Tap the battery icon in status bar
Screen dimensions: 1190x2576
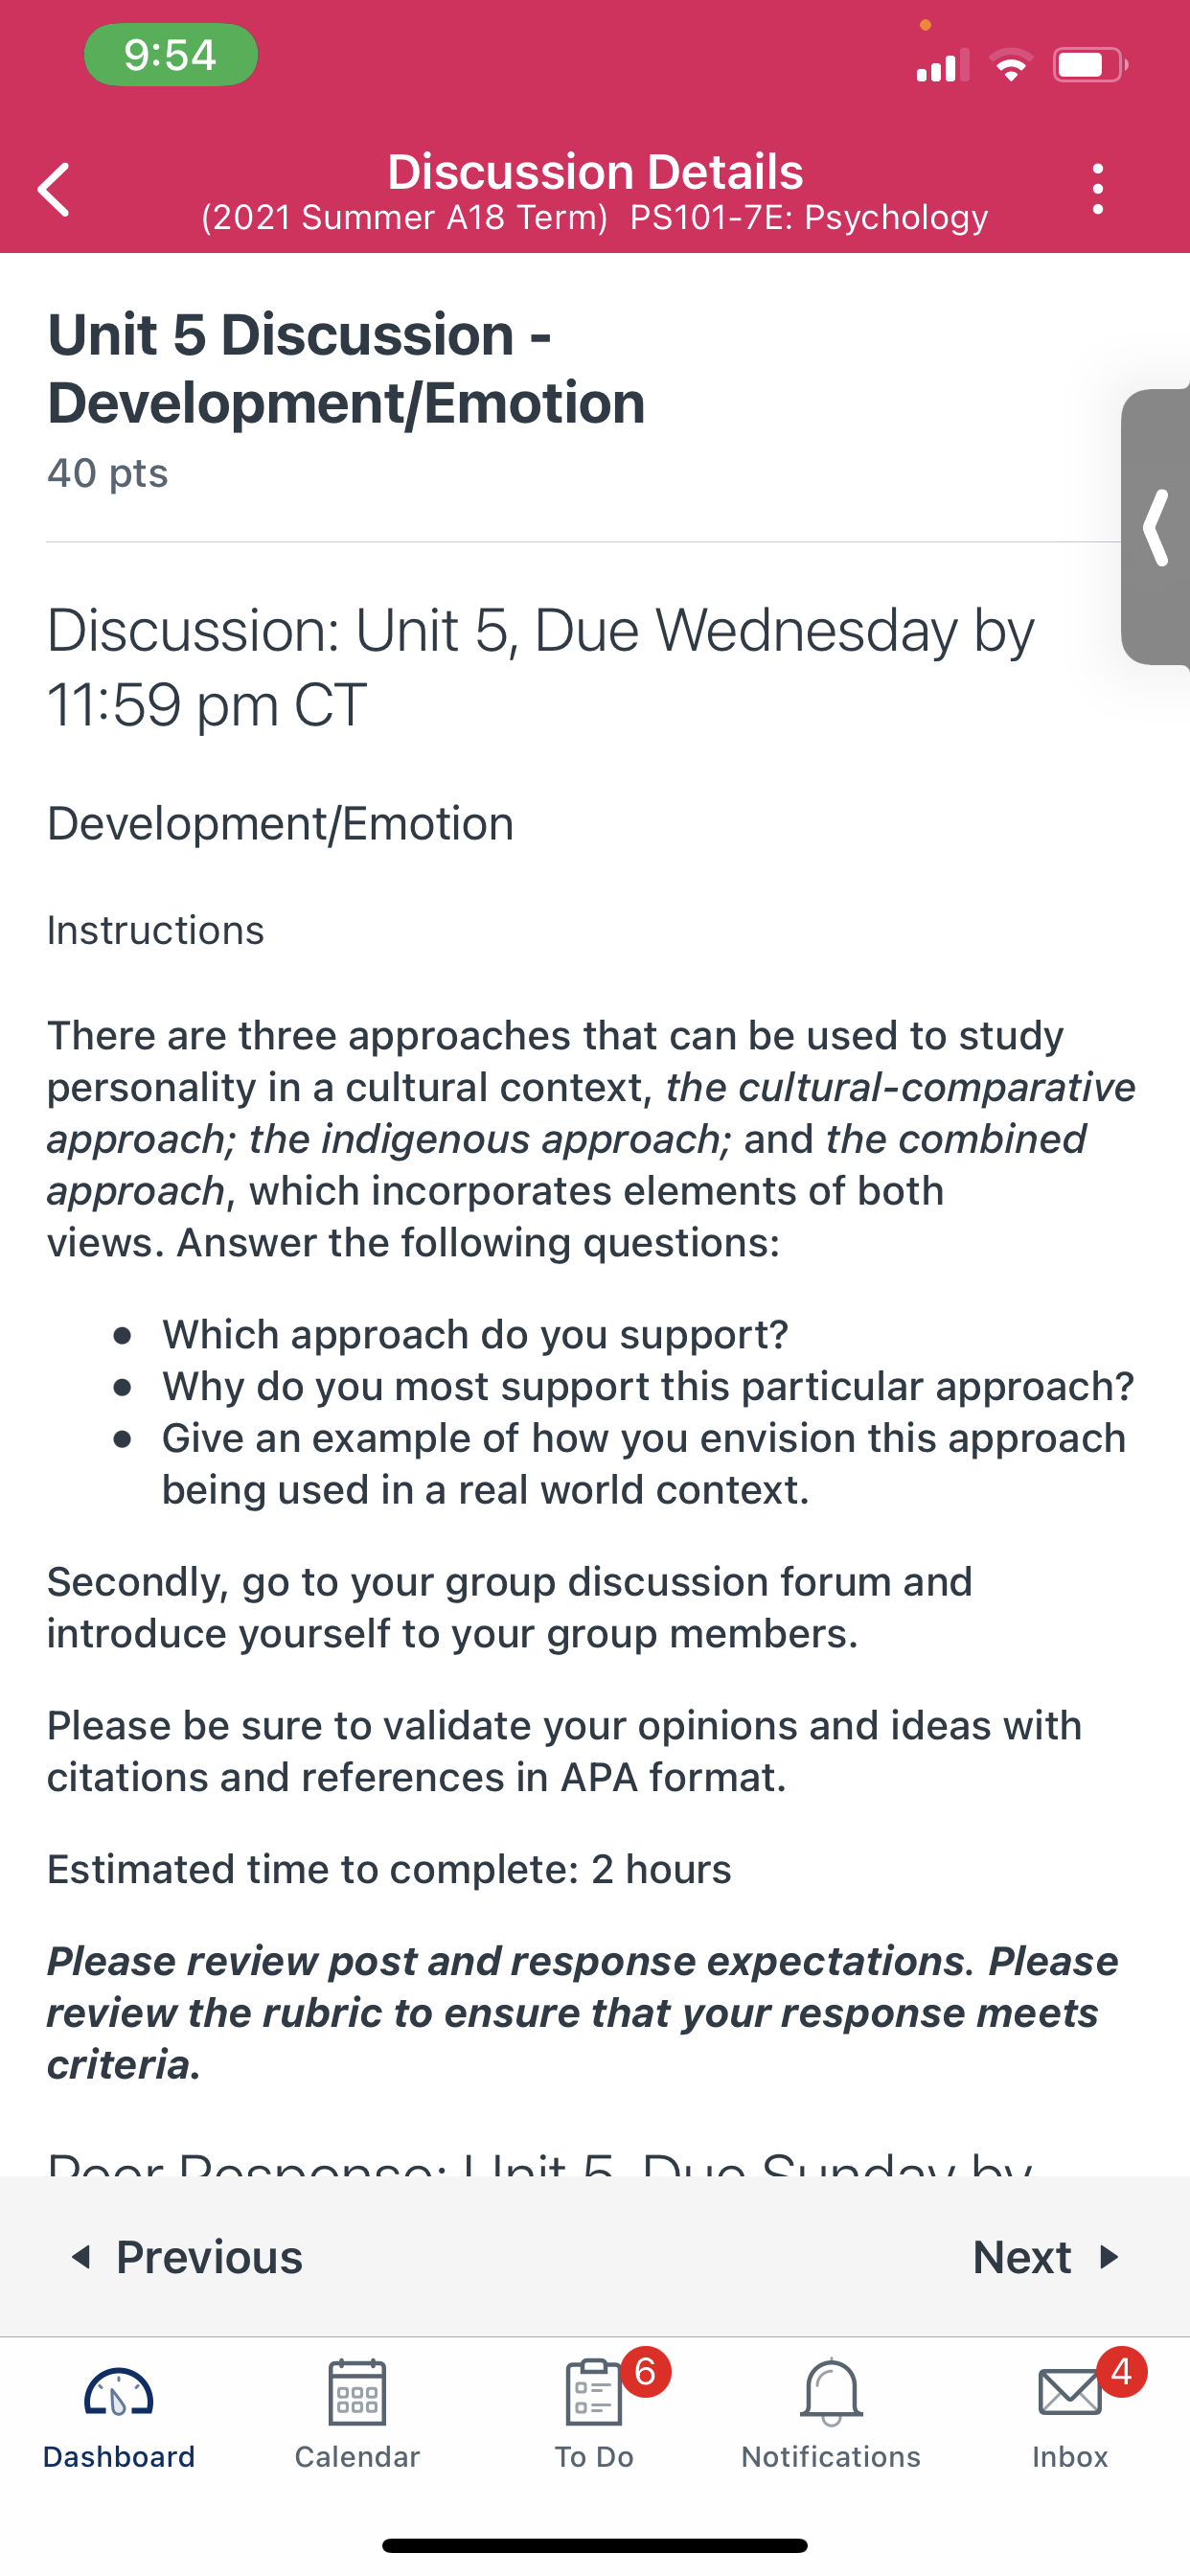(x=1090, y=66)
